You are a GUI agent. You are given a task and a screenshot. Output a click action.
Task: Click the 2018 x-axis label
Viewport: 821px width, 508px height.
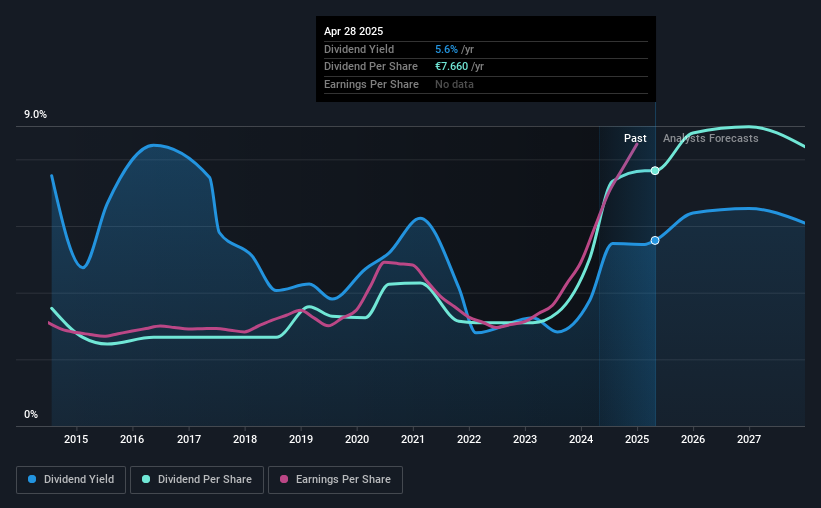pyautogui.click(x=245, y=439)
